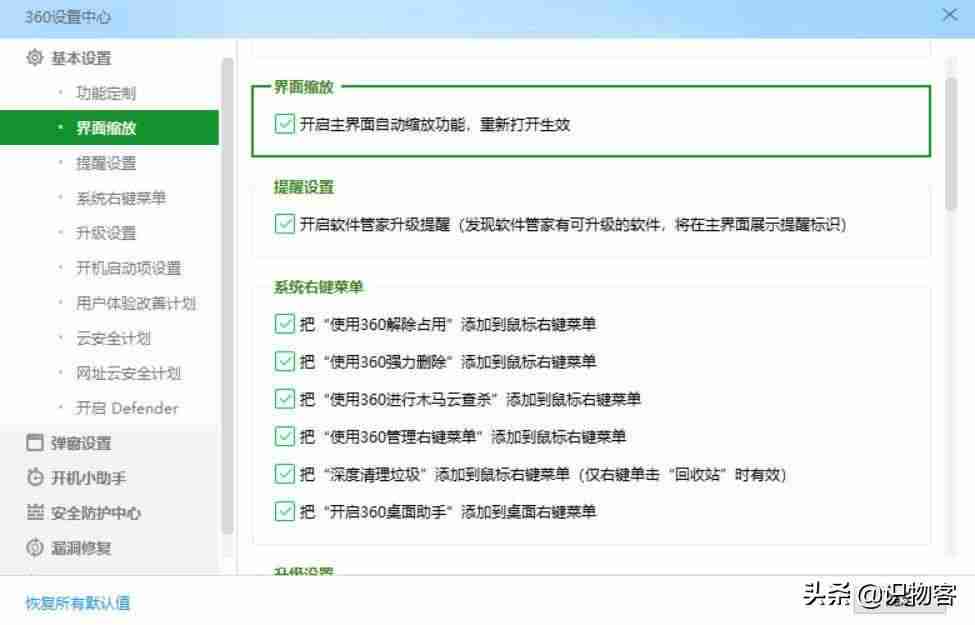Screen dimensions: 975x625
Task: Uncheck 使用360进行木马云查杀 menu option
Action: 284,399
